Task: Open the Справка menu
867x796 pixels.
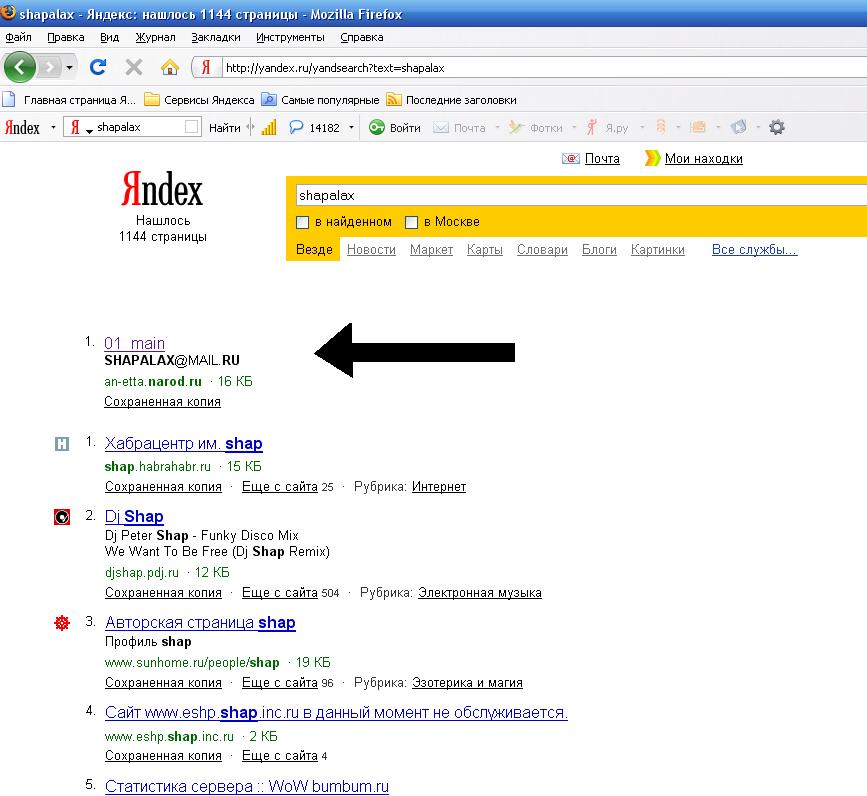Action: (362, 38)
